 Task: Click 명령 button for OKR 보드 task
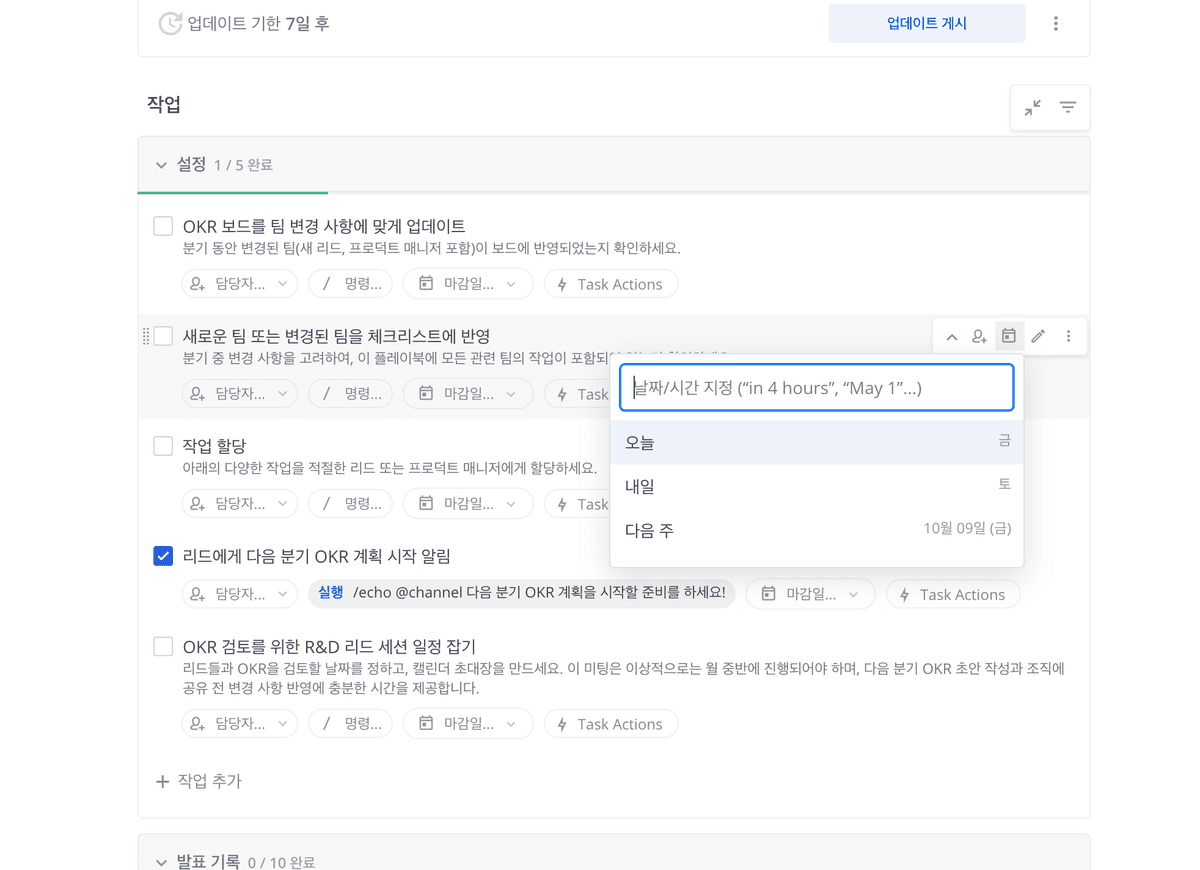point(350,284)
